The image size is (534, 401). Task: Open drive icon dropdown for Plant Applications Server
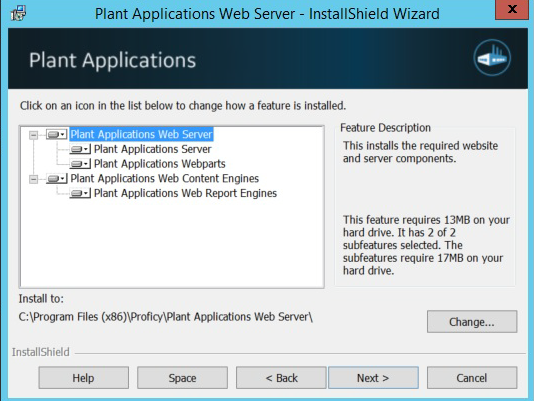pos(80,149)
